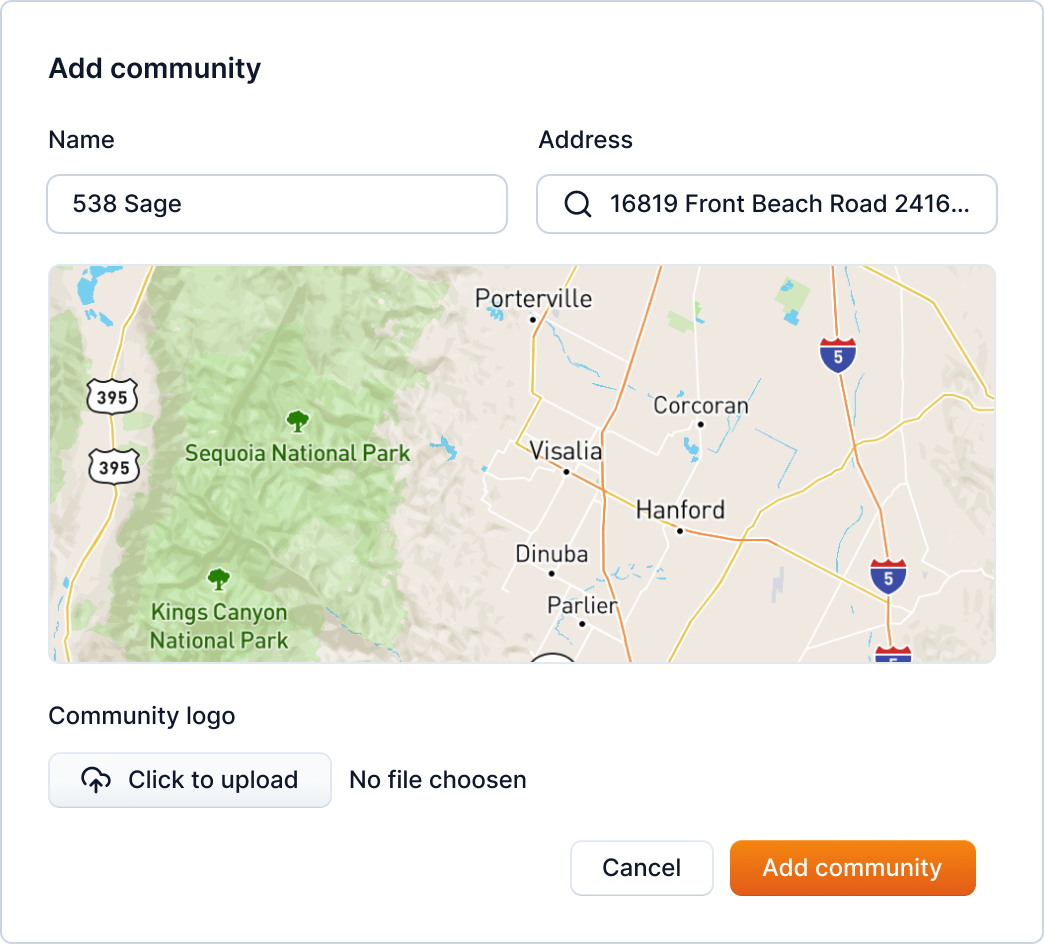
Task: Click the lower US Route 395 shield
Action: [113, 466]
